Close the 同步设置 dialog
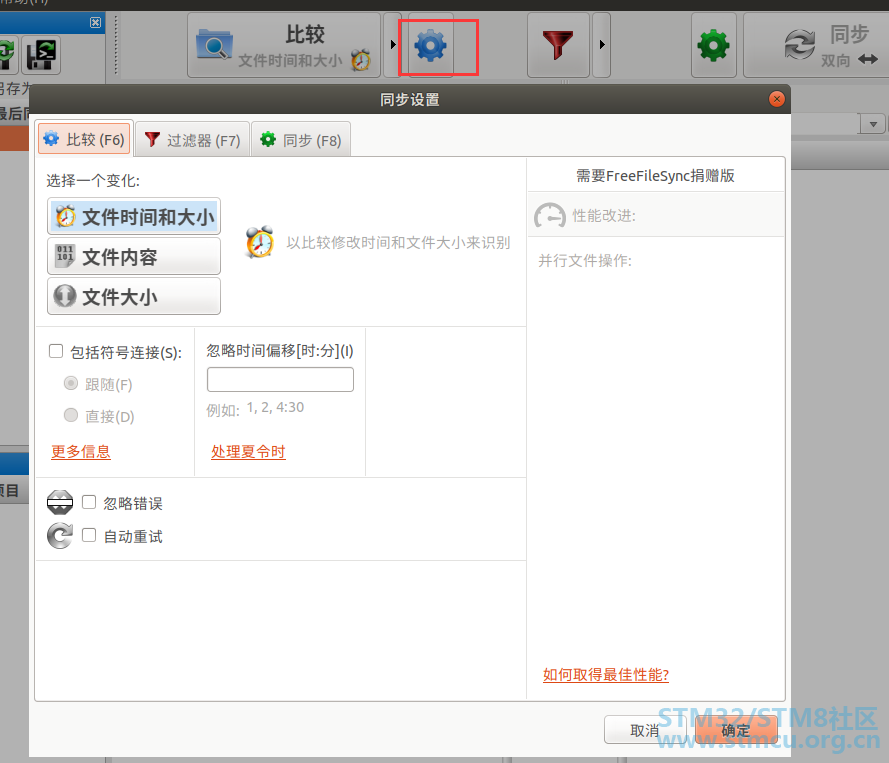This screenshot has width=889, height=763. coord(777,99)
